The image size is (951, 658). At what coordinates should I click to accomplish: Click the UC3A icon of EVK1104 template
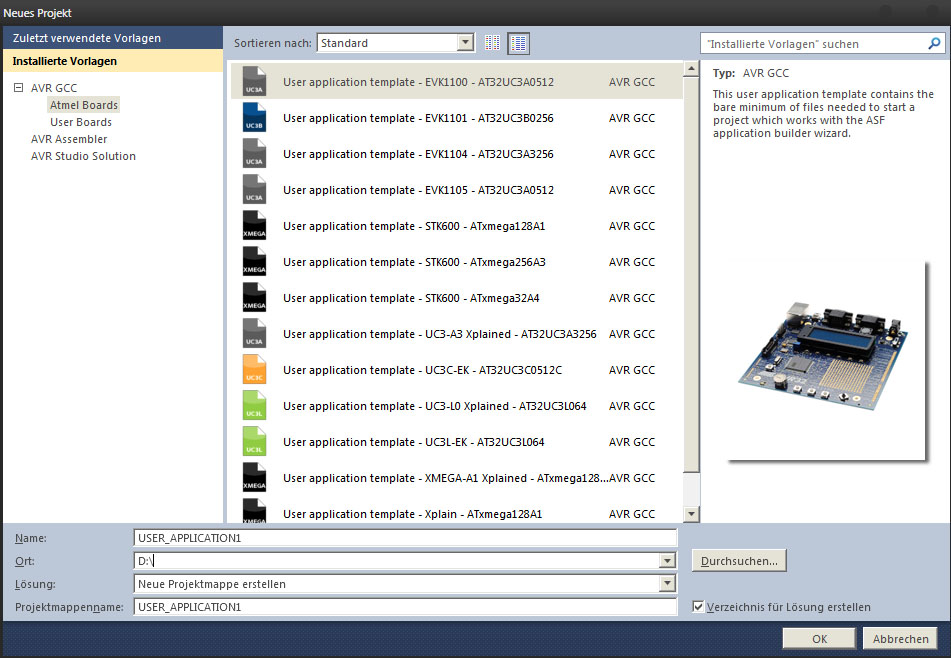(254, 153)
